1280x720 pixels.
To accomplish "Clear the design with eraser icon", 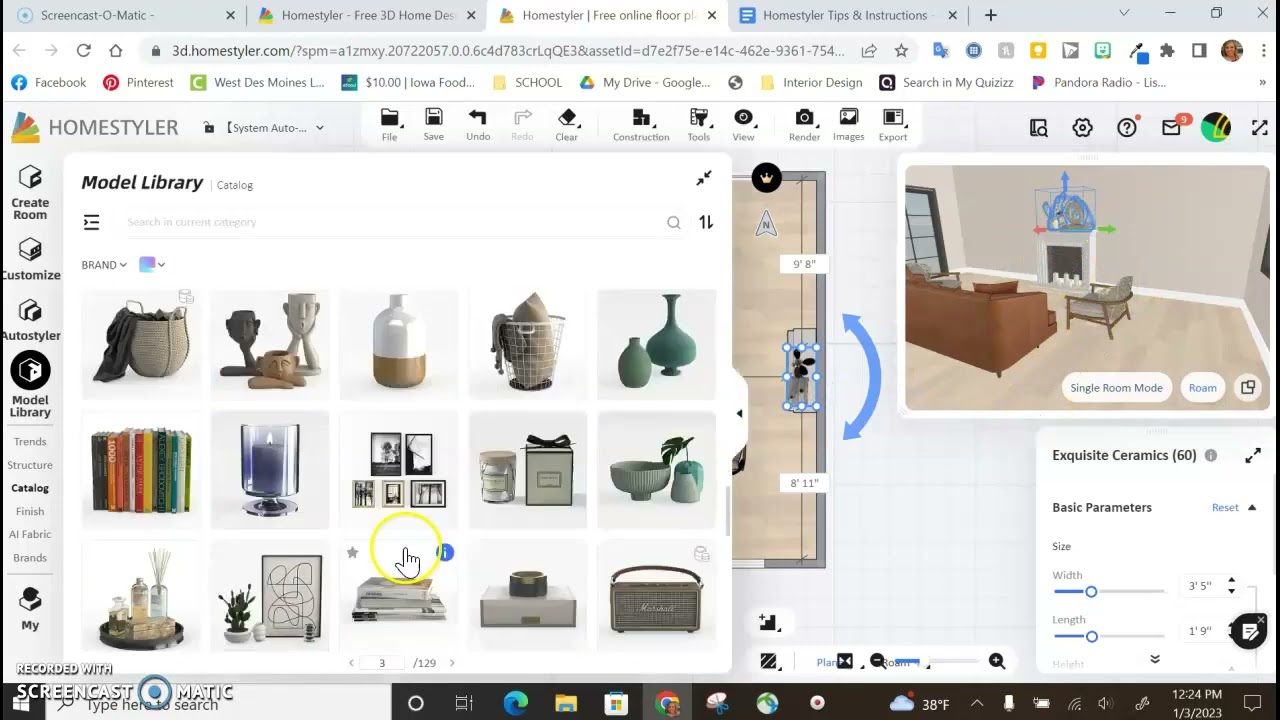I will click(567, 124).
